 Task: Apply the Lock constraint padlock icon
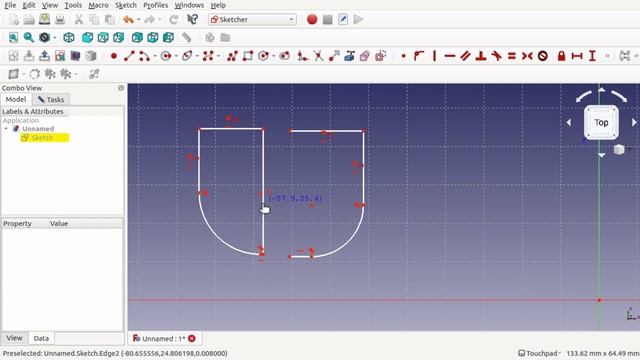coord(561,56)
